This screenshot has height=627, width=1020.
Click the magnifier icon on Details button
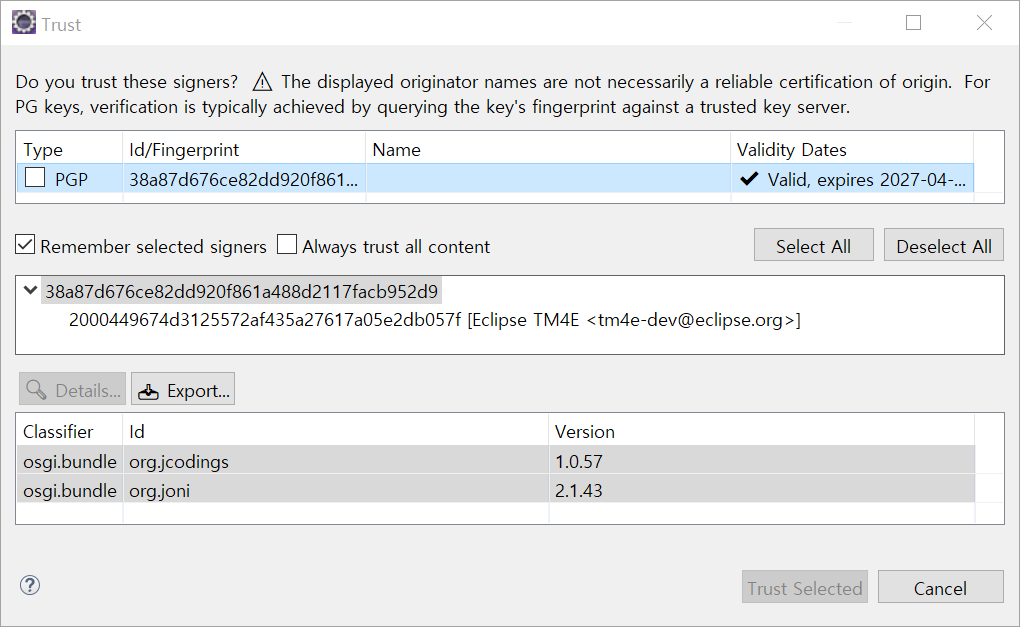pyautogui.click(x=36, y=391)
